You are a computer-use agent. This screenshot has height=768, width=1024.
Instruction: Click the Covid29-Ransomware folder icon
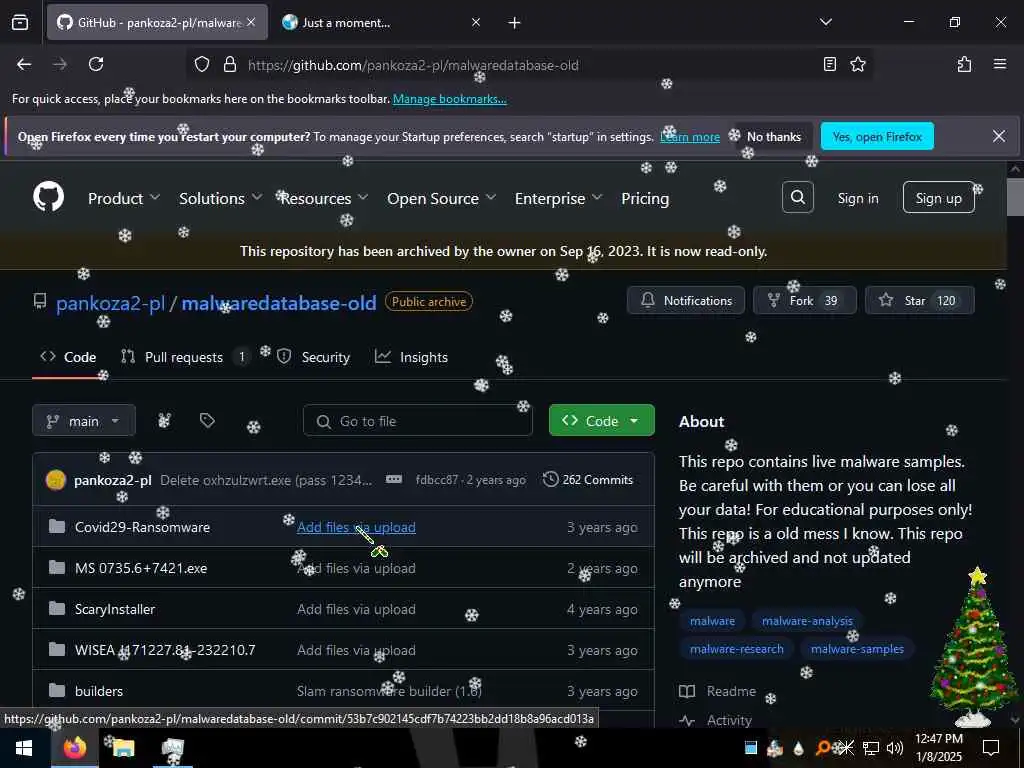pos(57,526)
